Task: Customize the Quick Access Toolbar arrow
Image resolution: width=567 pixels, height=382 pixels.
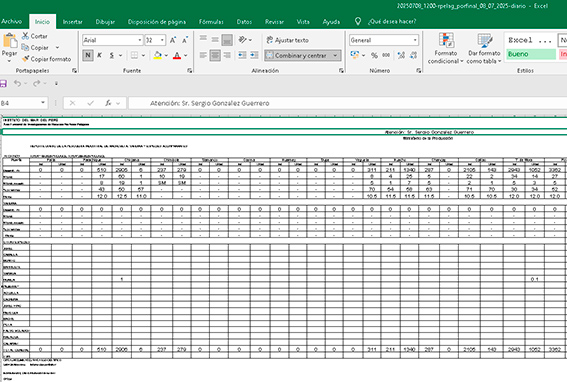Action: 56,84
